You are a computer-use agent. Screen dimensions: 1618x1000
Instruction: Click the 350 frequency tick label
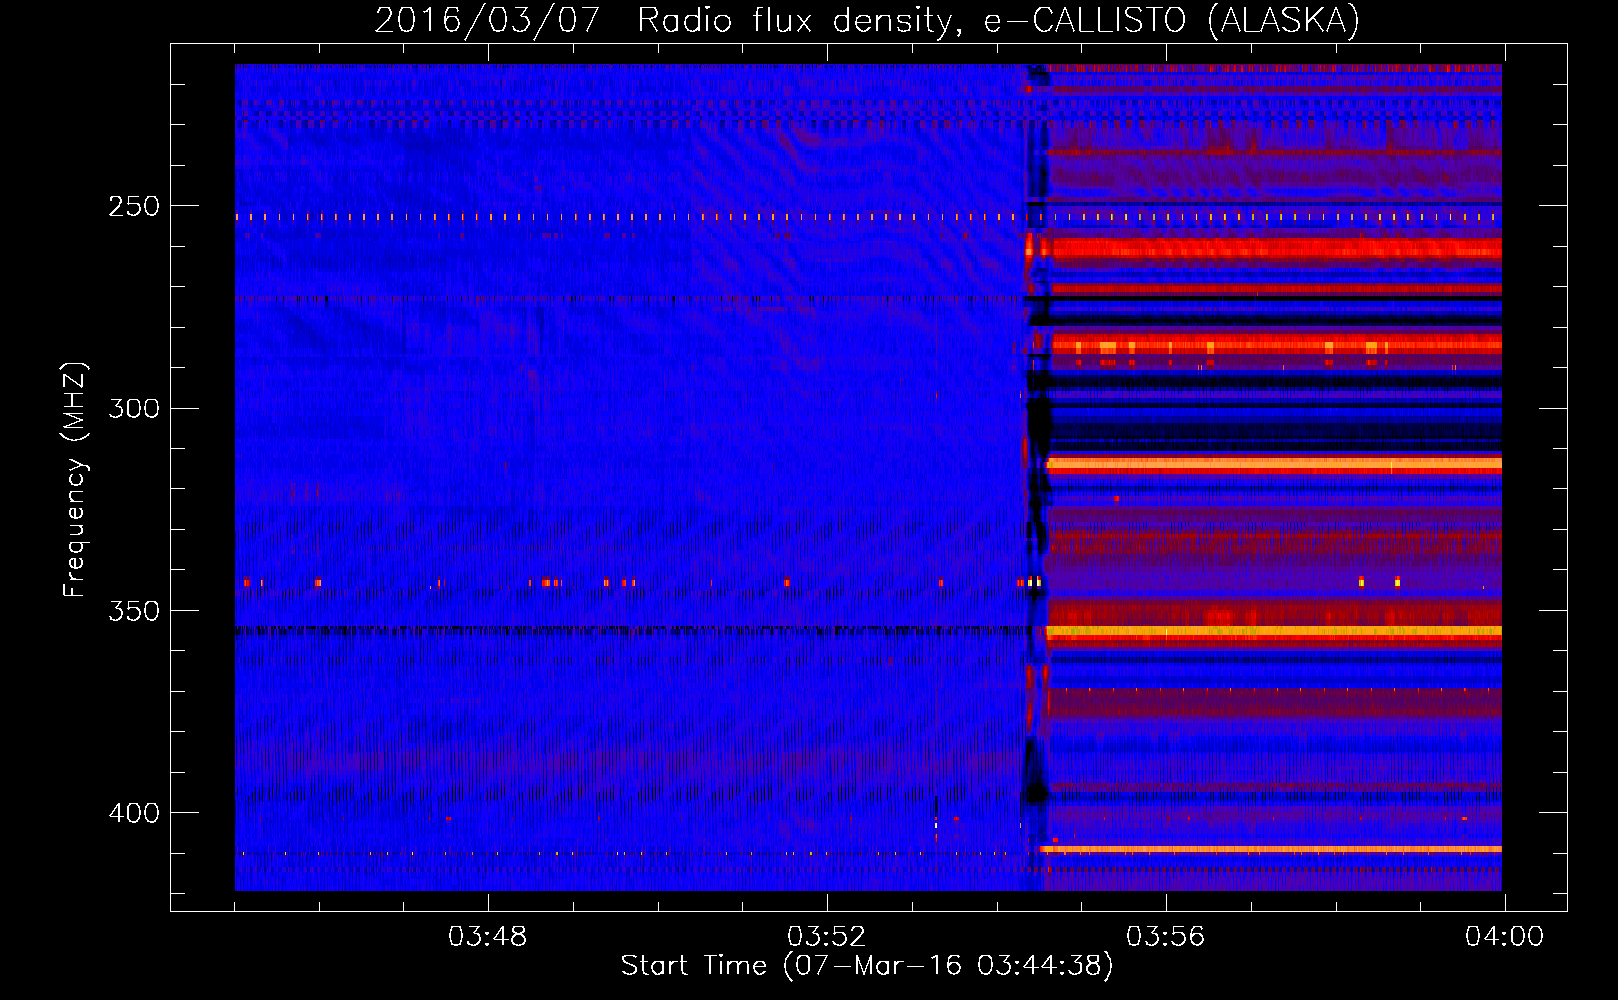point(134,611)
